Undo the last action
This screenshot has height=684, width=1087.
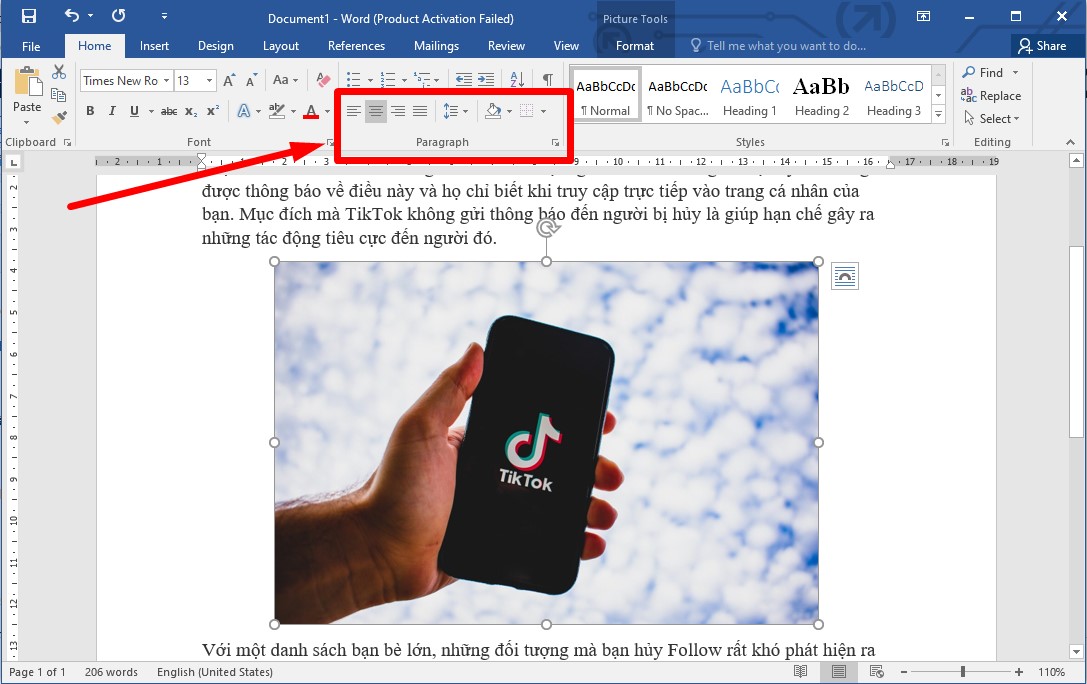71,15
